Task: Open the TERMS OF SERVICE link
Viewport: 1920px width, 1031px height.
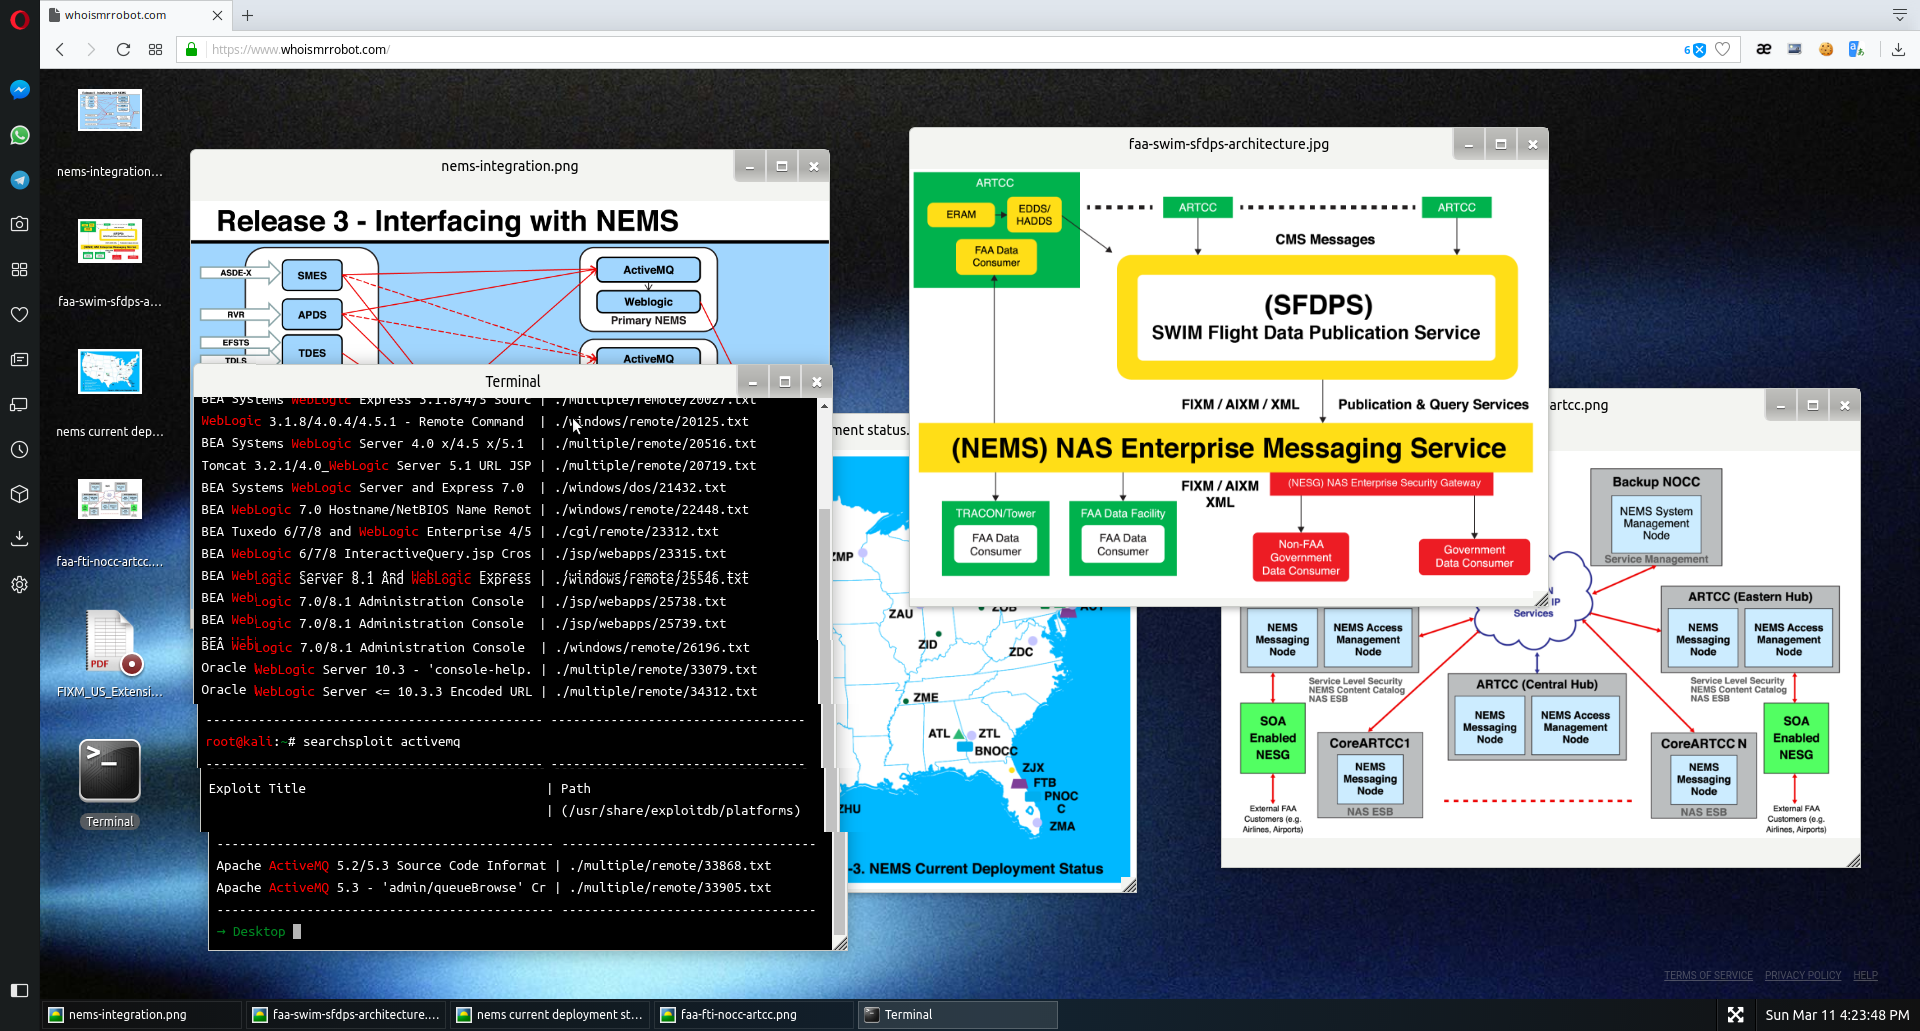Action: pos(1708,975)
